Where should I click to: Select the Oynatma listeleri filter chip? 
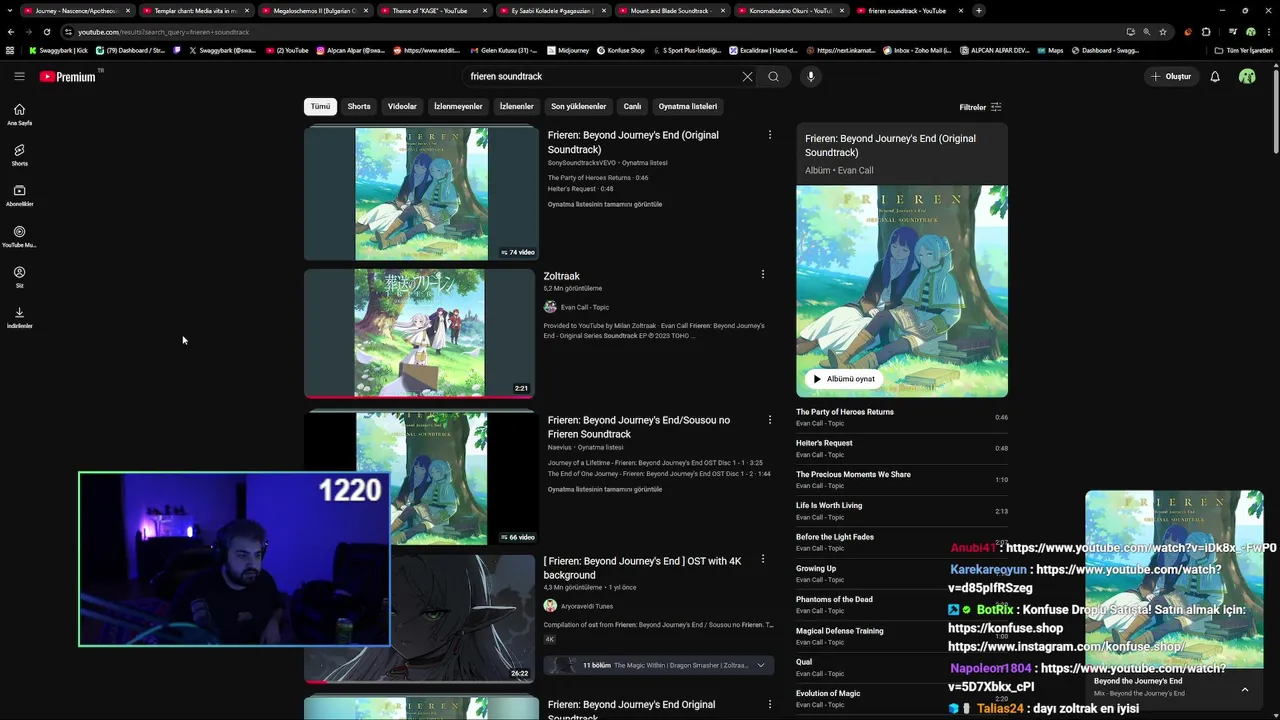point(688,106)
